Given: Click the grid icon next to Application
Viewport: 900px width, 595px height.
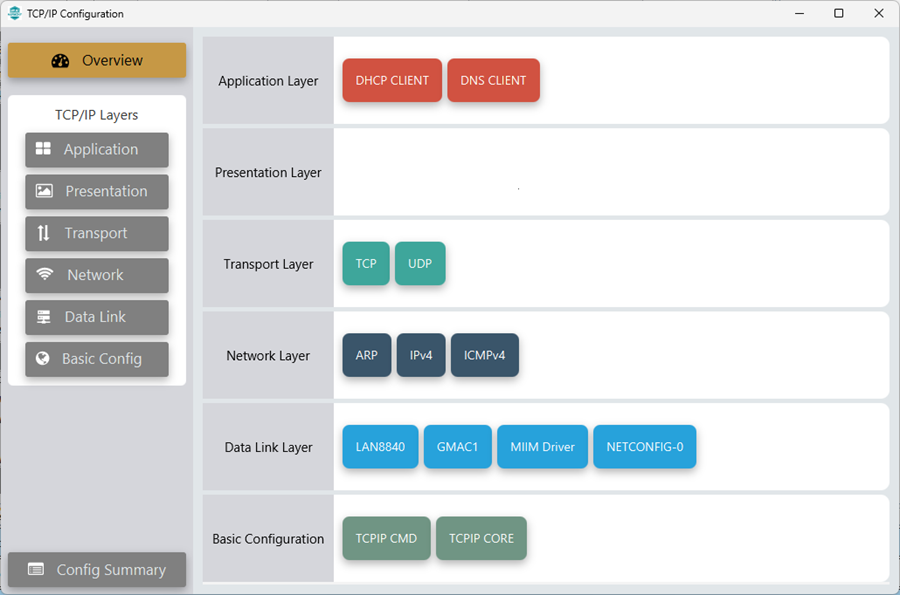Looking at the screenshot, I should (43, 149).
